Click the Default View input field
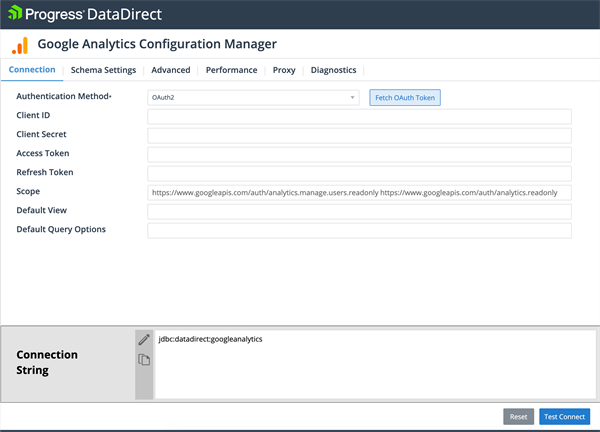 pyautogui.click(x=359, y=211)
